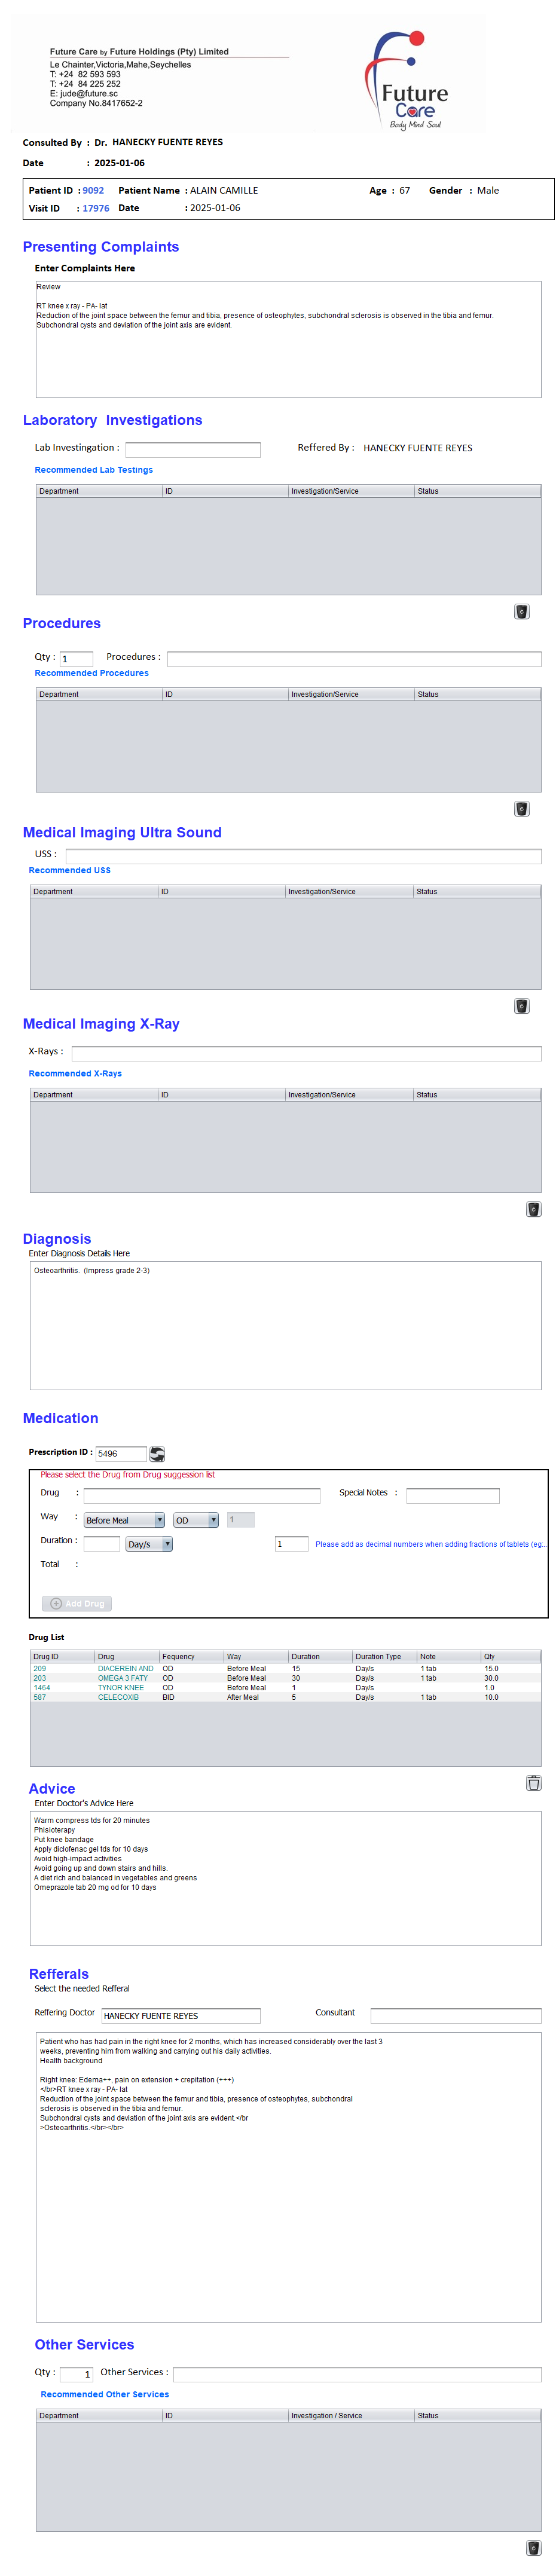This screenshot has height=2576, width=556.
Task: Click trash icon below the Drug List
Action: 533,1782
